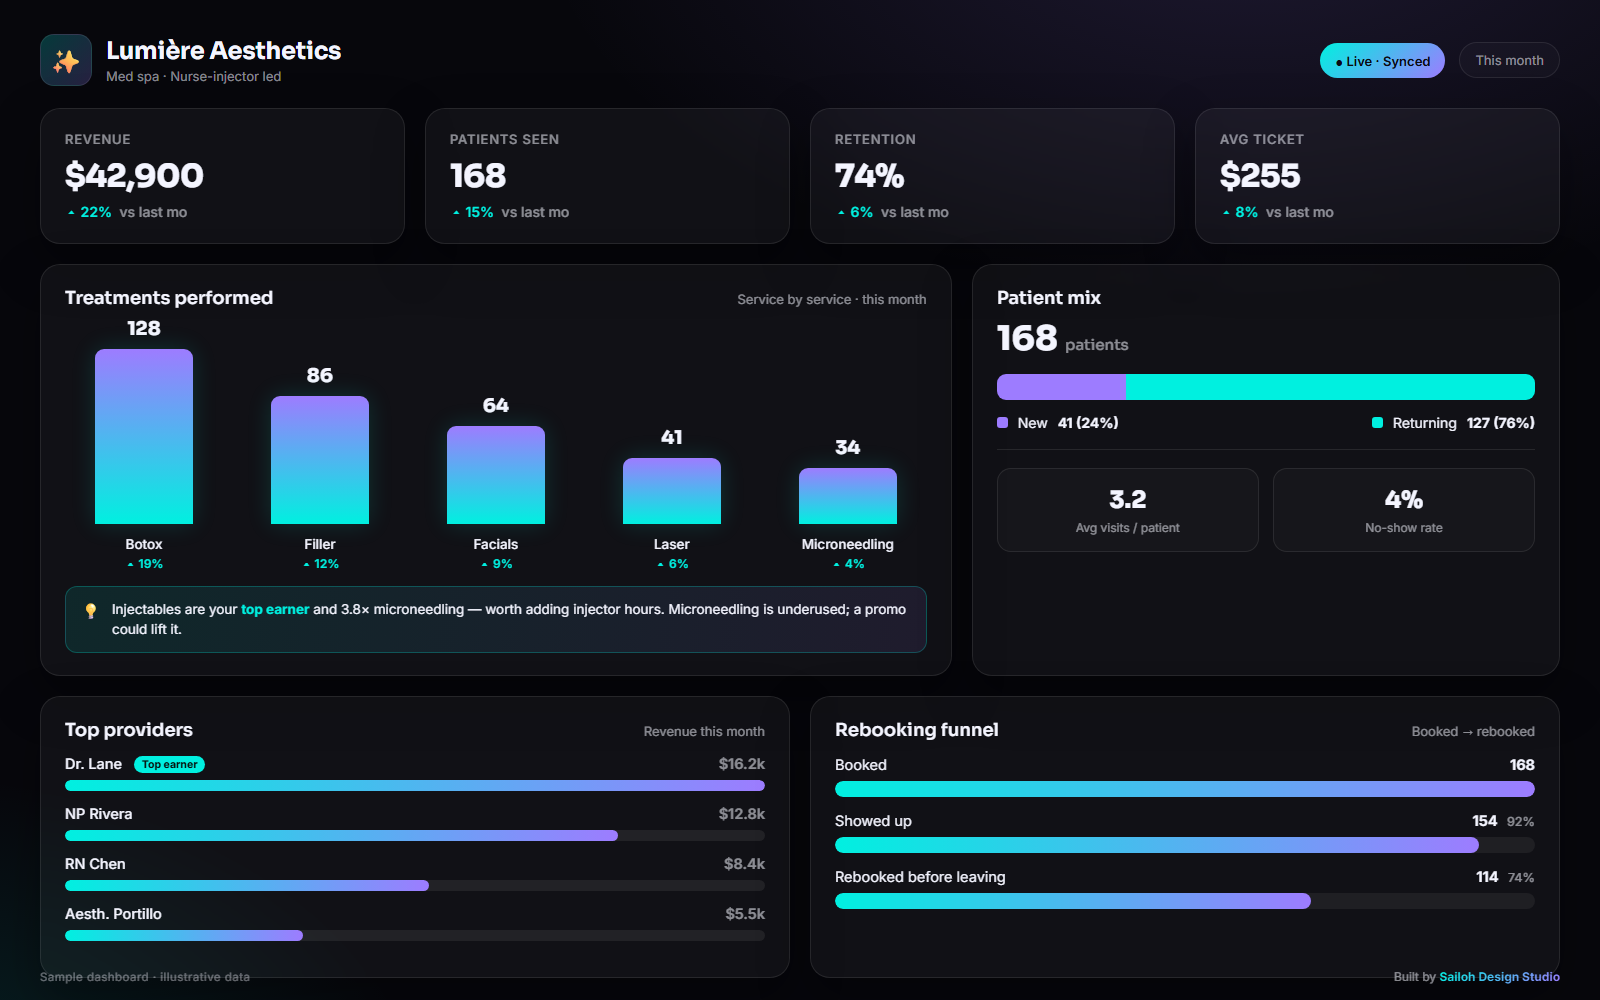Screen dimensions: 1600x1000
Task: Click the Botox 19% growth label
Action: [144, 564]
